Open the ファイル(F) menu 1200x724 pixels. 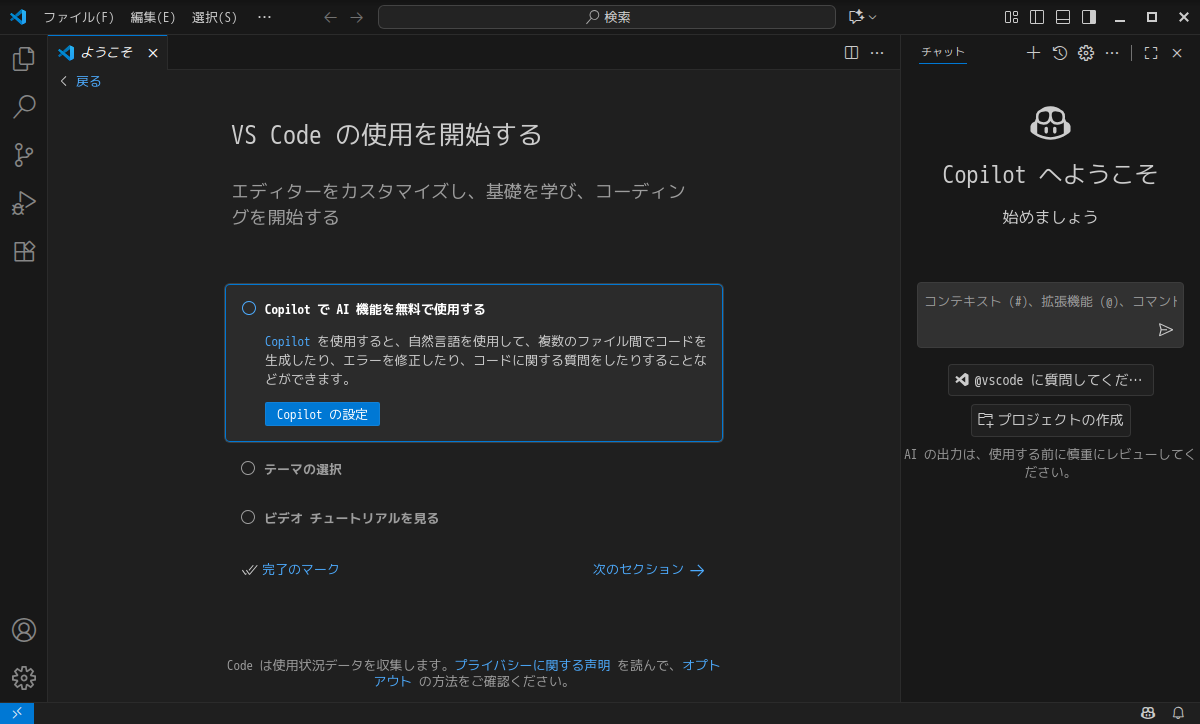point(79,17)
